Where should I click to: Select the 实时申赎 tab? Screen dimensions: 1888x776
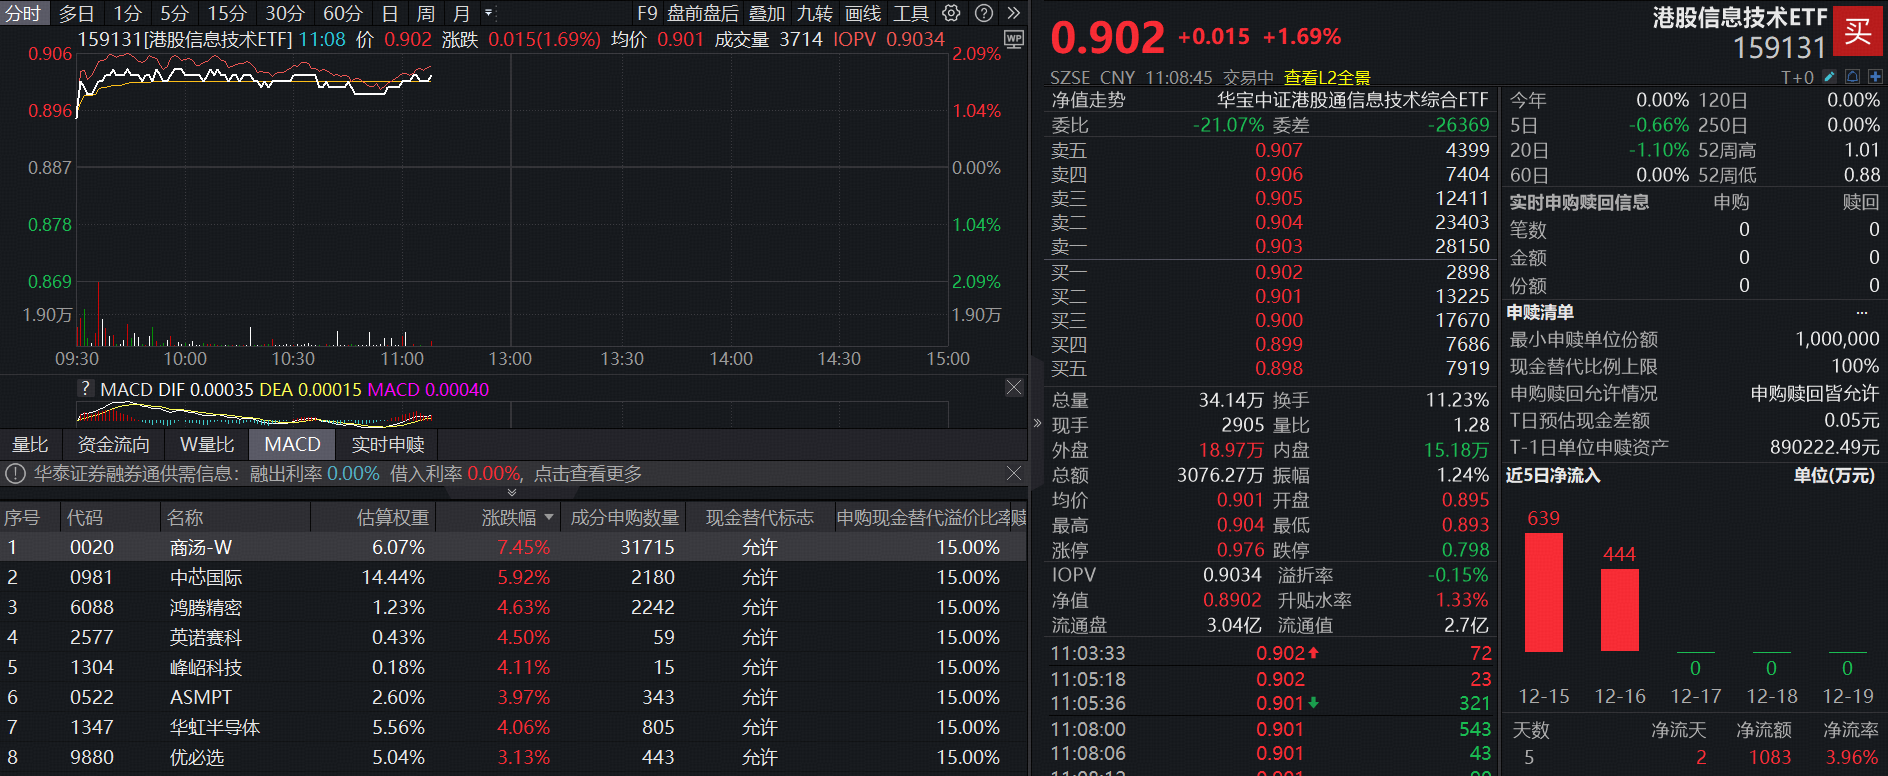point(388,444)
